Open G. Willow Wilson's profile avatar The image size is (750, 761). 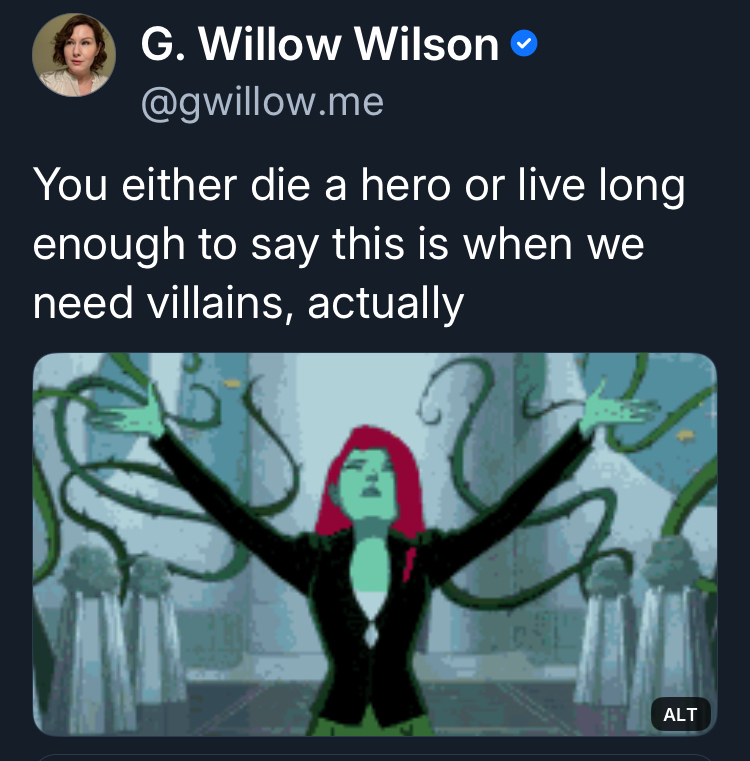[74, 55]
